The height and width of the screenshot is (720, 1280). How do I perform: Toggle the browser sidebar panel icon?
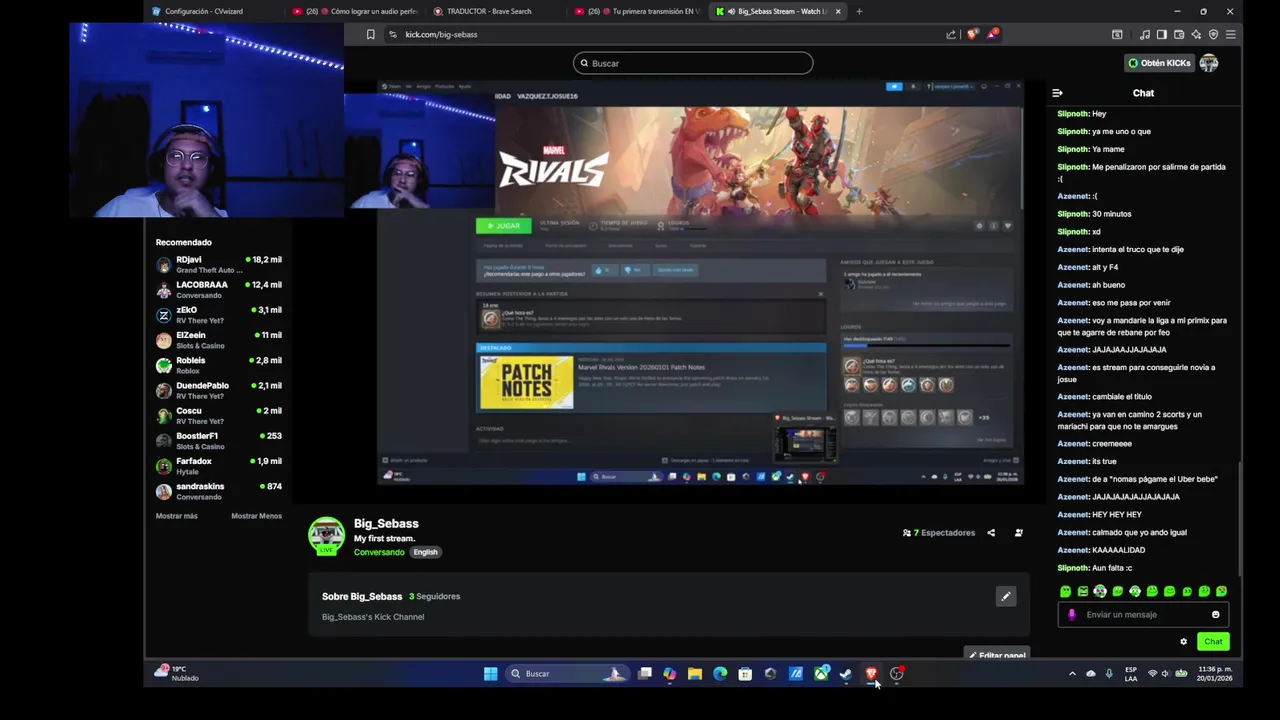coord(1162,34)
